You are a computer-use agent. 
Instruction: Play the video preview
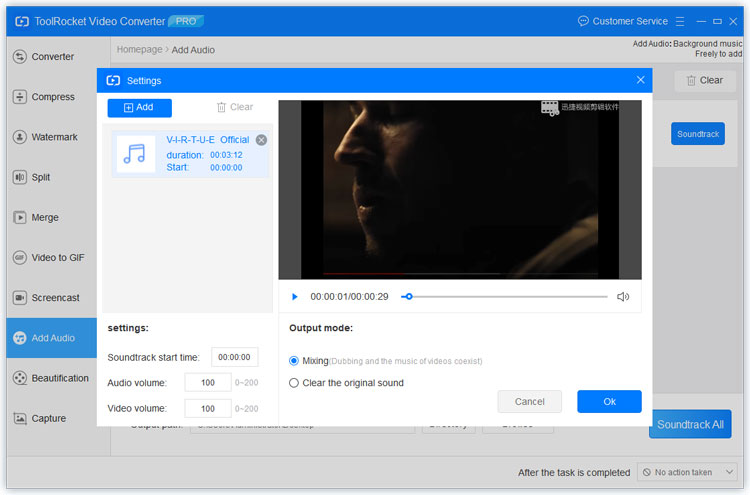(x=295, y=297)
